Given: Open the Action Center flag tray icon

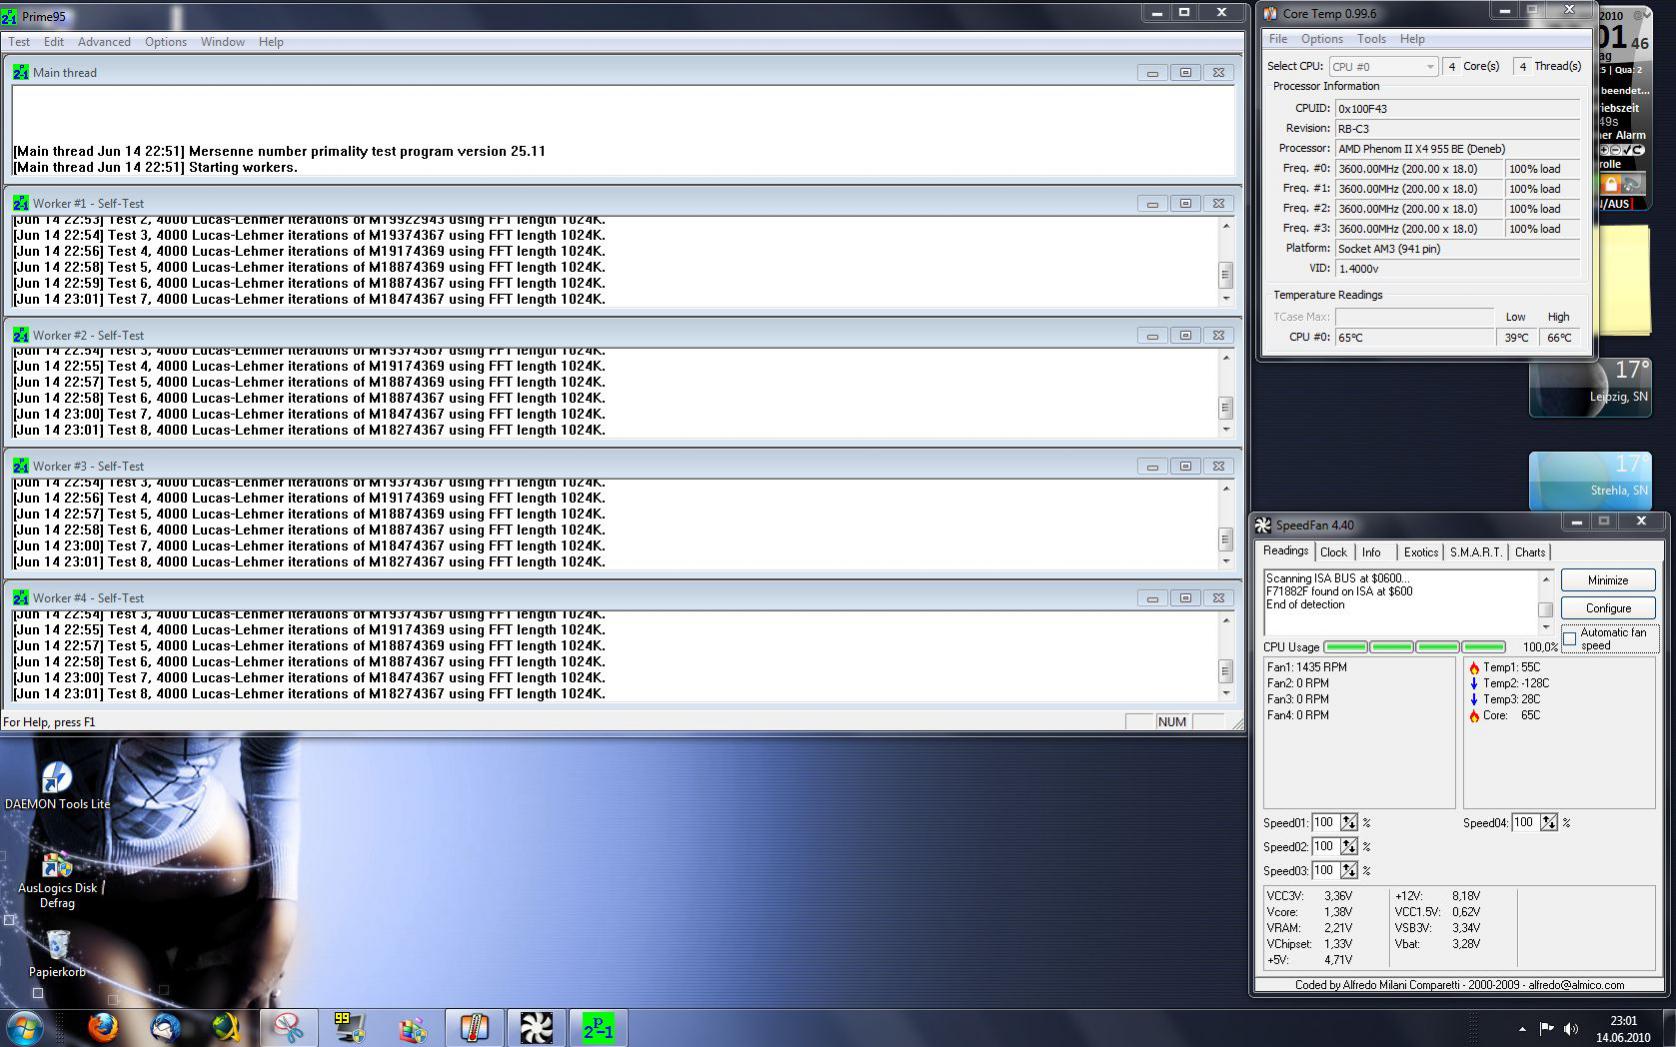Looking at the screenshot, I should (1547, 1028).
